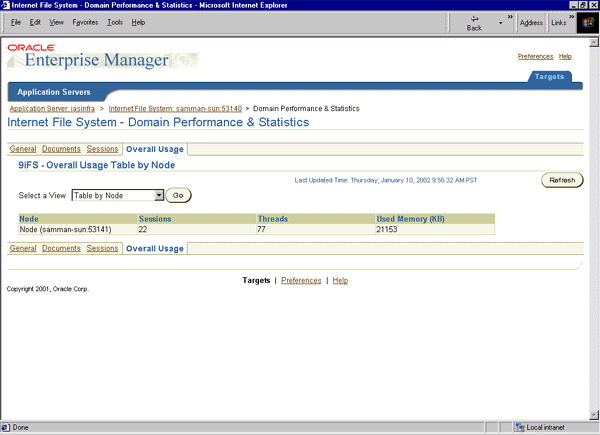
Task: Click the Local intranet zone icon
Action: click(x=519, y=427)
